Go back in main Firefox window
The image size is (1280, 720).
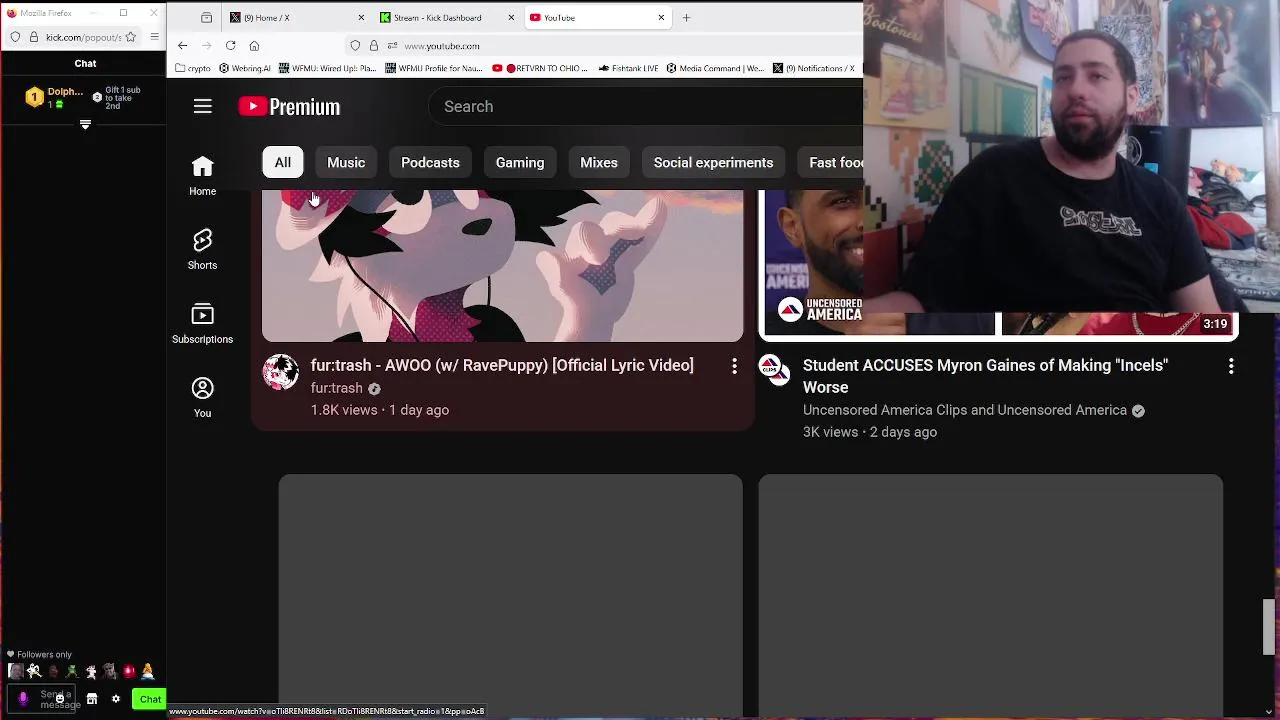tap(182, 46)
